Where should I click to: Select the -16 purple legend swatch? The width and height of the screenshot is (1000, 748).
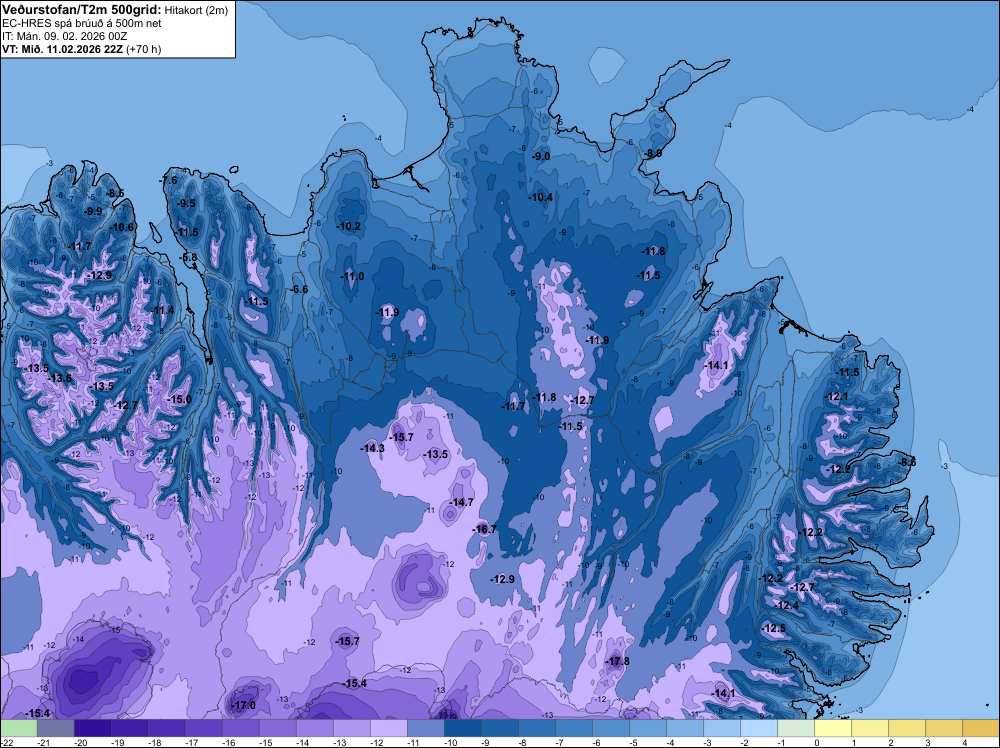point(240,728)
